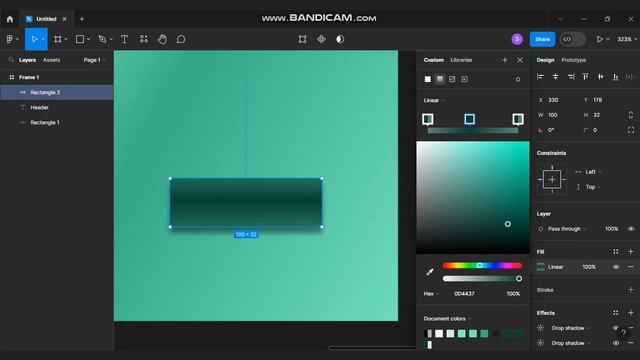Open Fill styles grid icon
The image size is (640, 360).
pyautogui.click(x=616, y=252)
